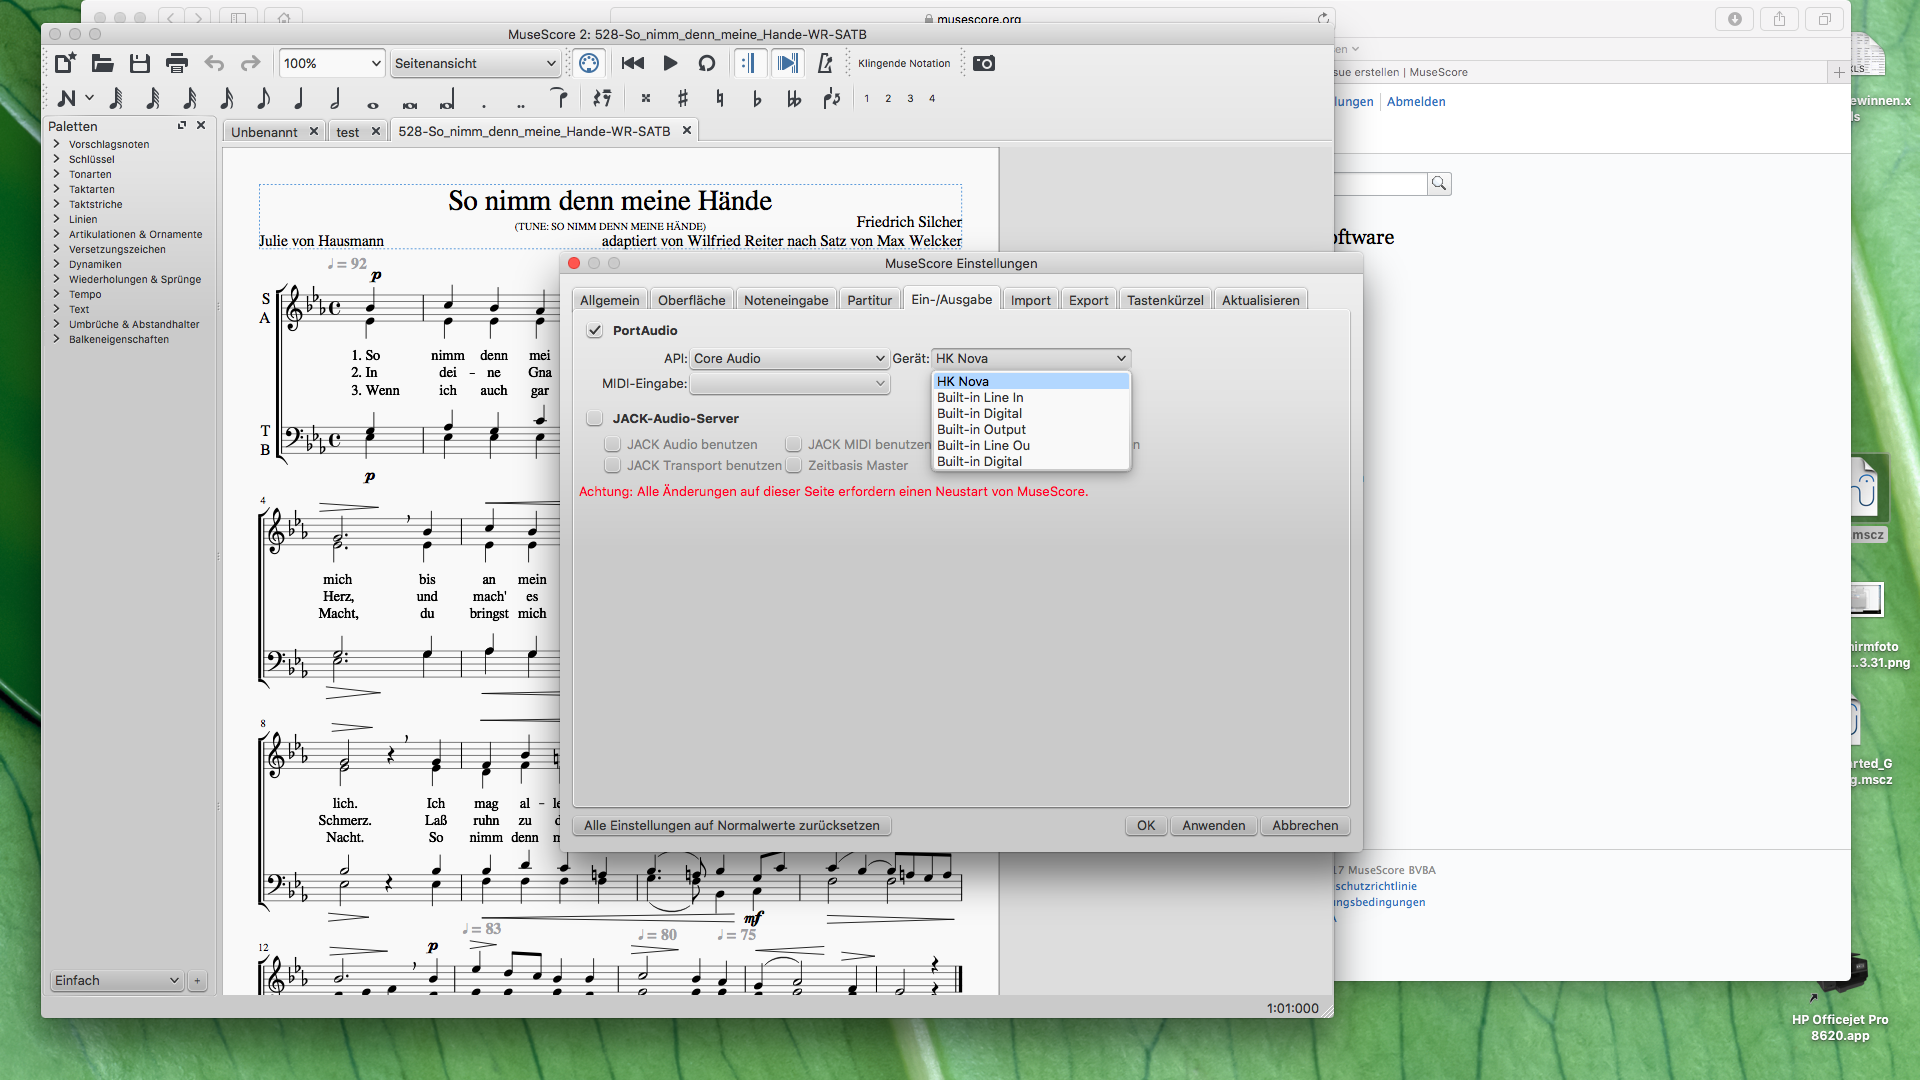Toggle Klingende Notation button

tap(904, 63)
